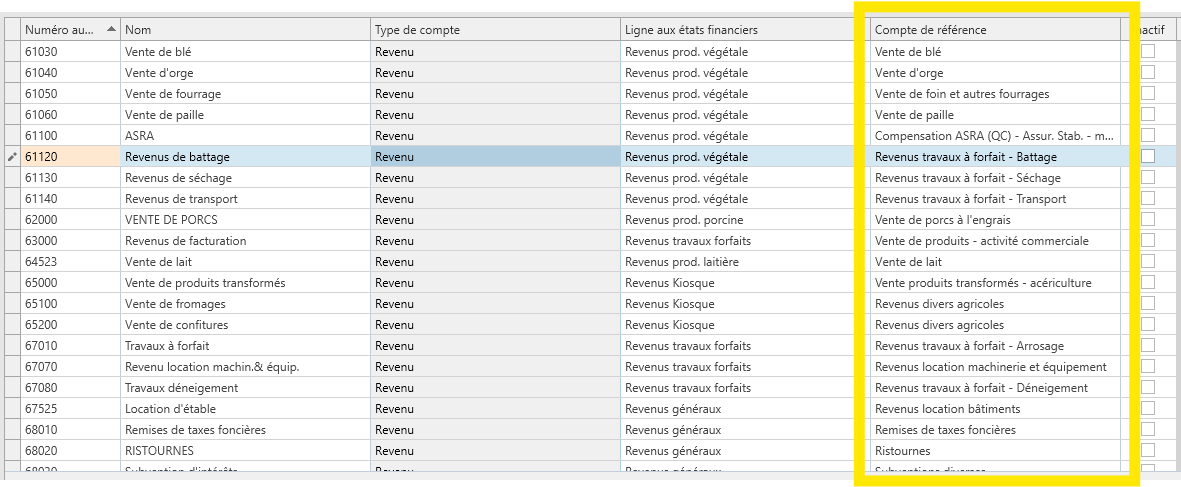Click account number 62000
This screenshot has height=487, width=1181.
70,220
